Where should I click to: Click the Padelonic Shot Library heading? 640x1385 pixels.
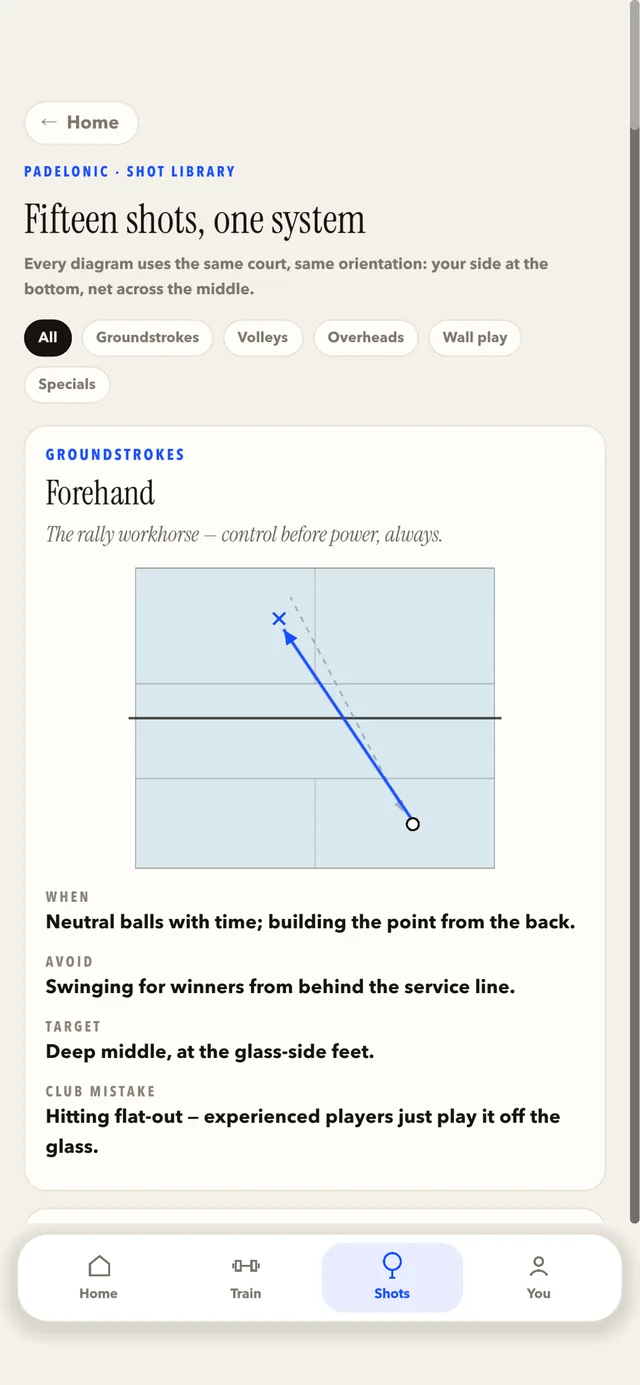[x=130, y=171]
